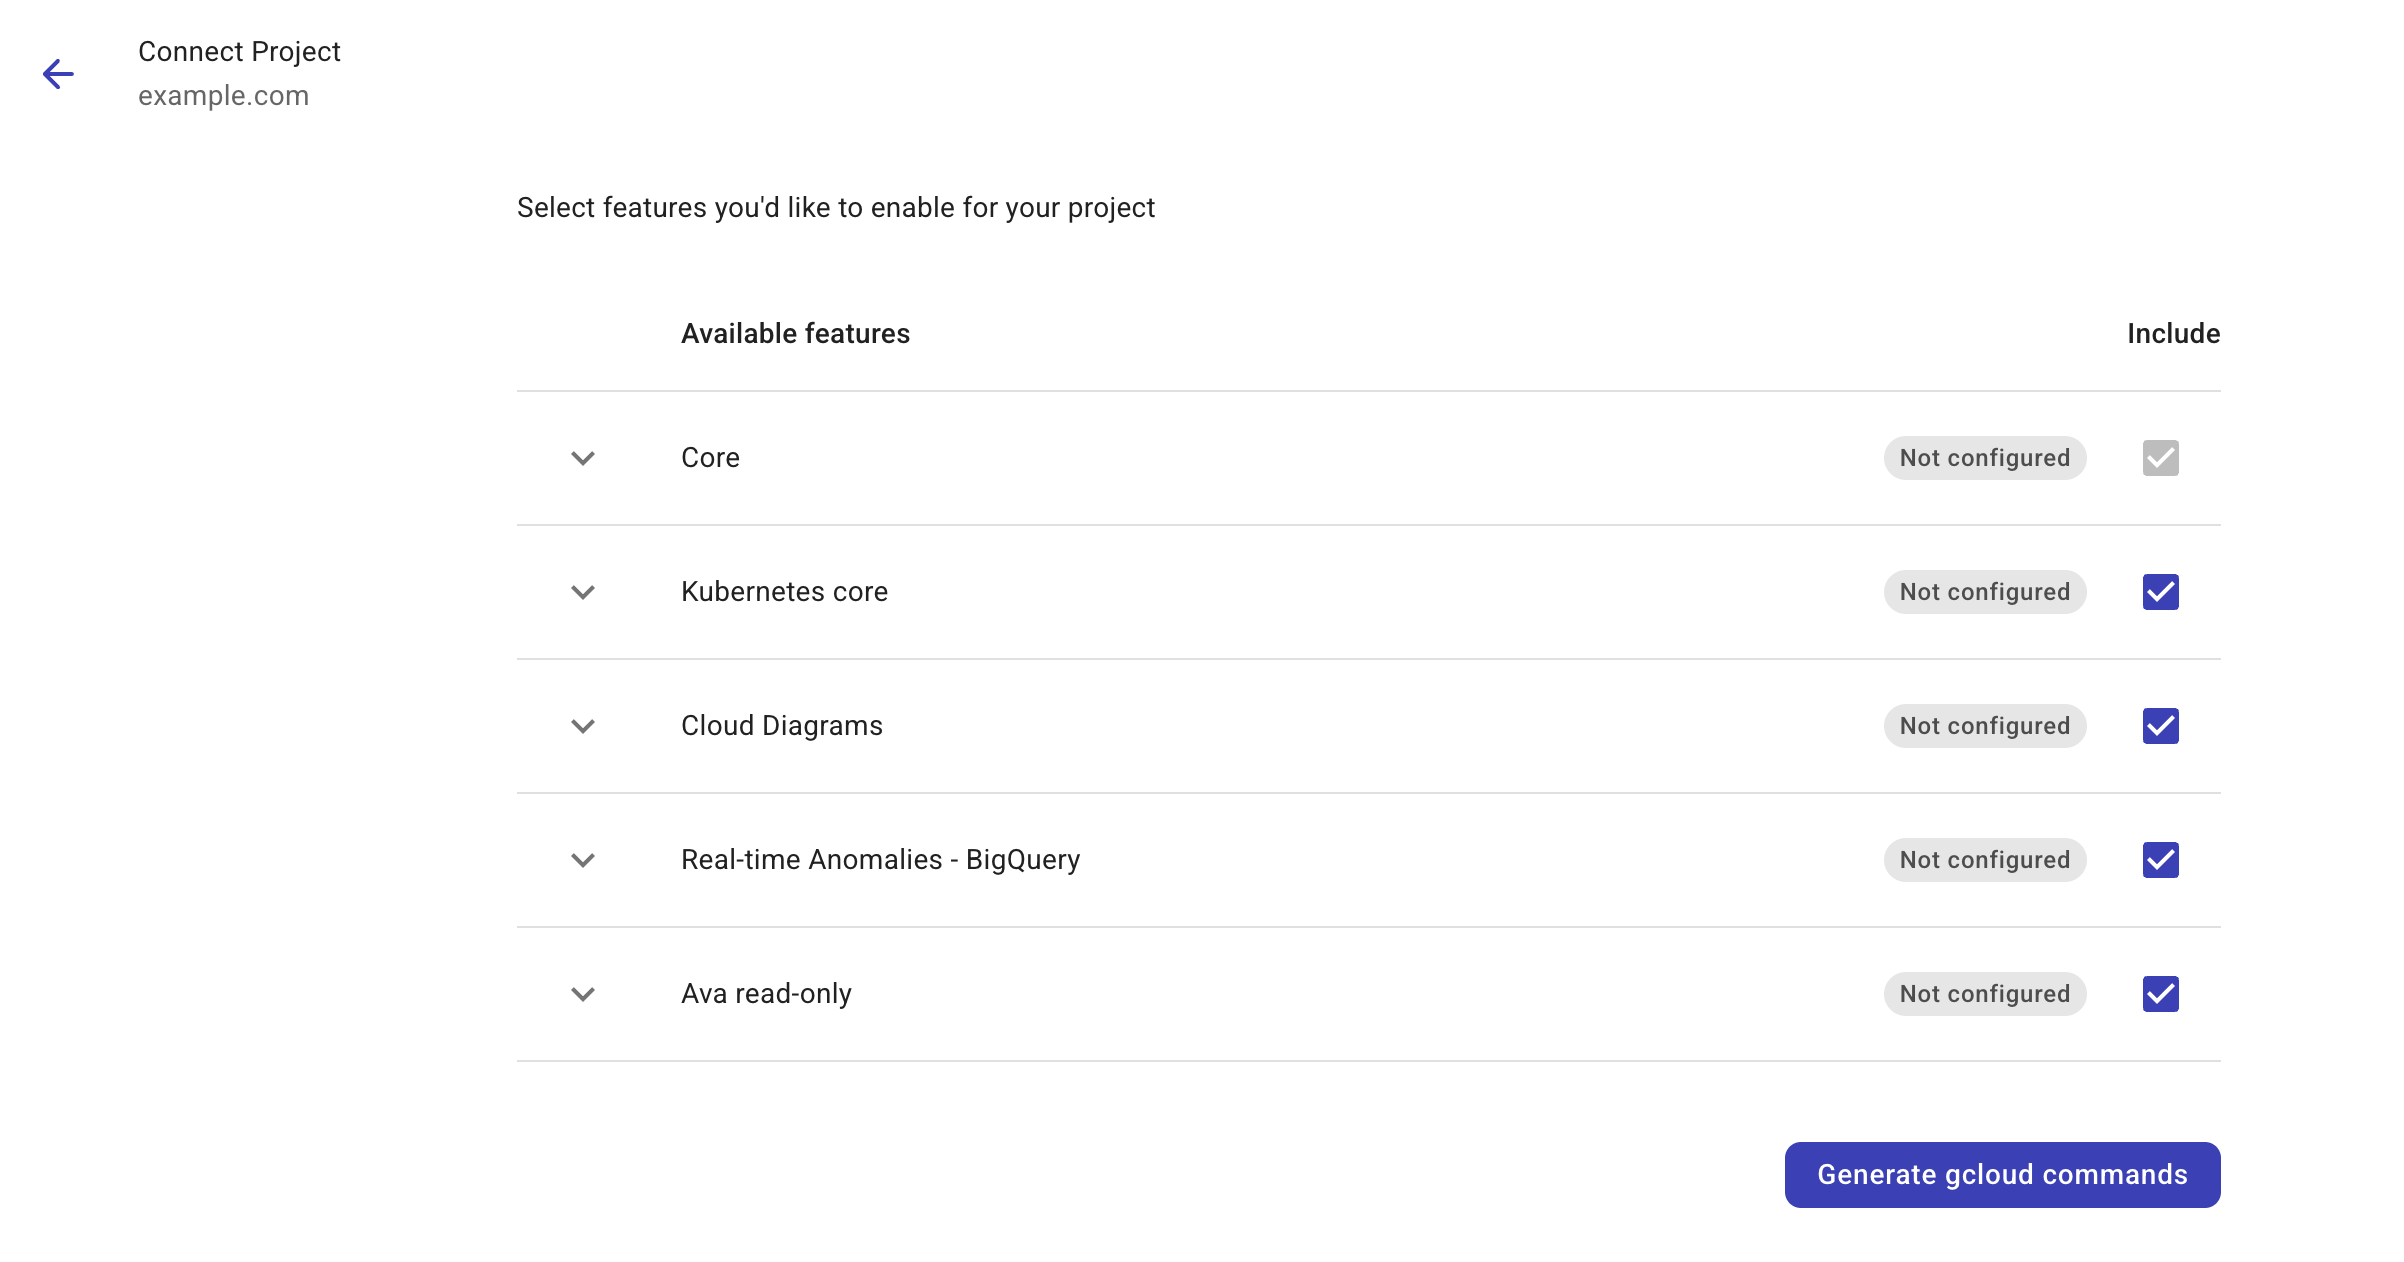Expand the Core feature details
2404x1262 pixels.
tap(583, 458)
